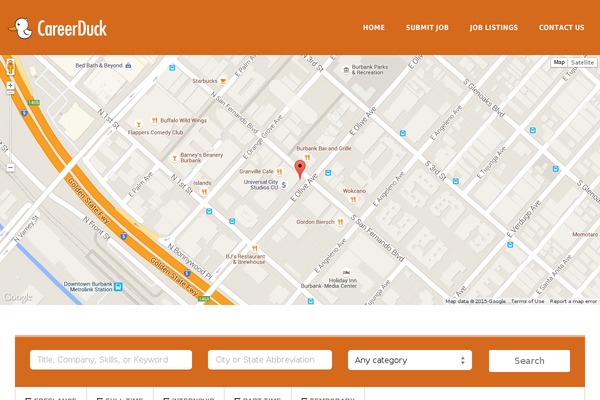Click the E Verdugo Ave street label
600x400 pixels.
point(523,219)
